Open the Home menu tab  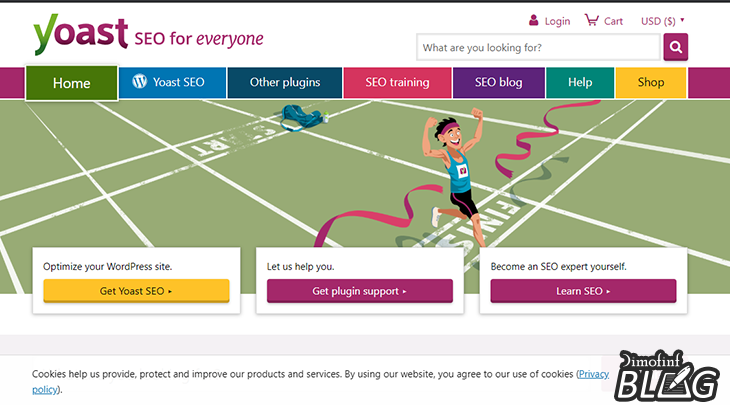pos(72,83)
